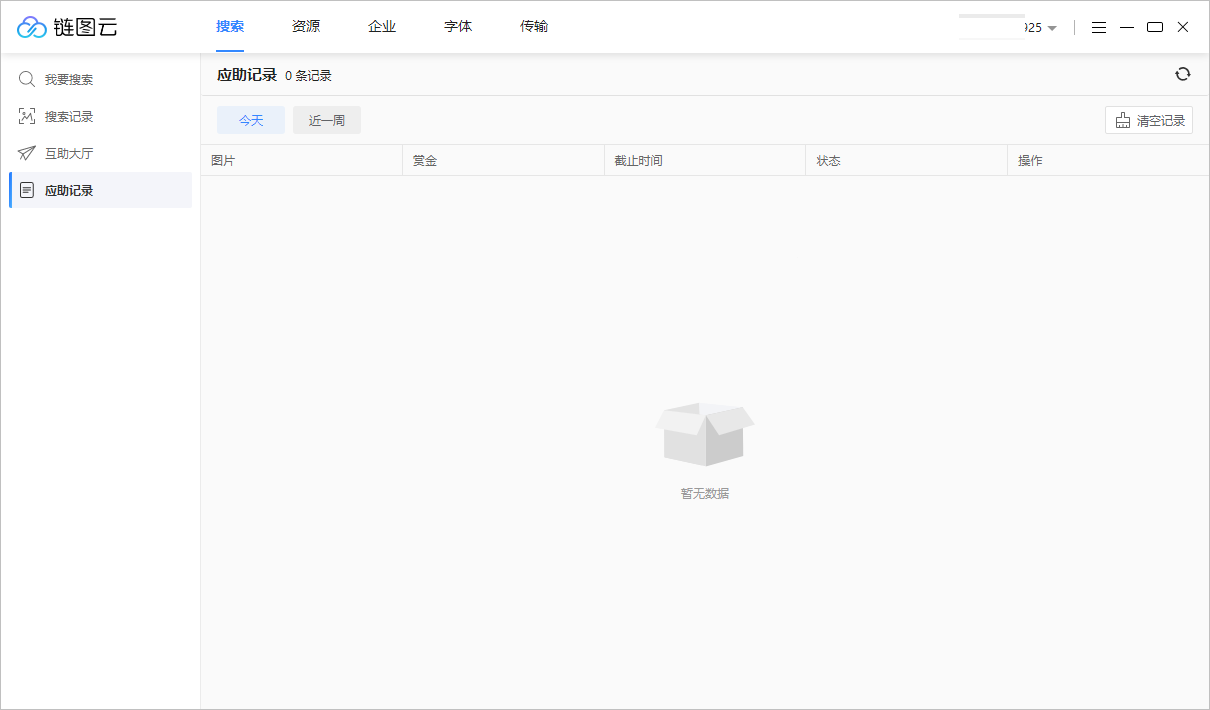Select the 字体 tab
1210x710 pixels.
[x=457, y=26]
